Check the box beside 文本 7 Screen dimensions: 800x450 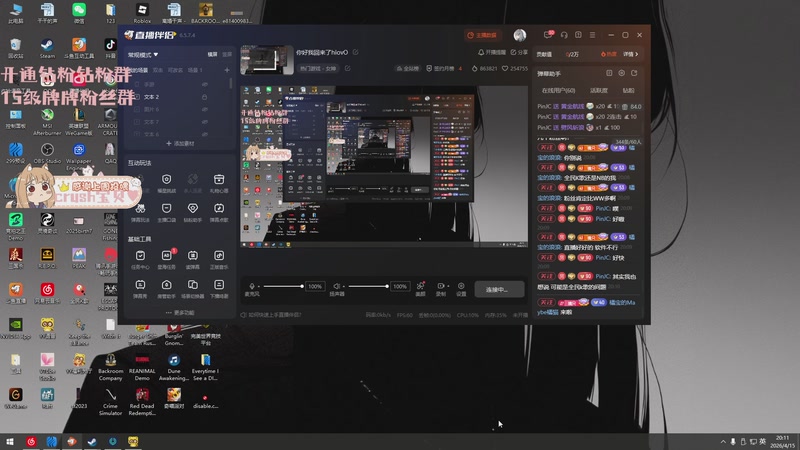tap(137, 122)
